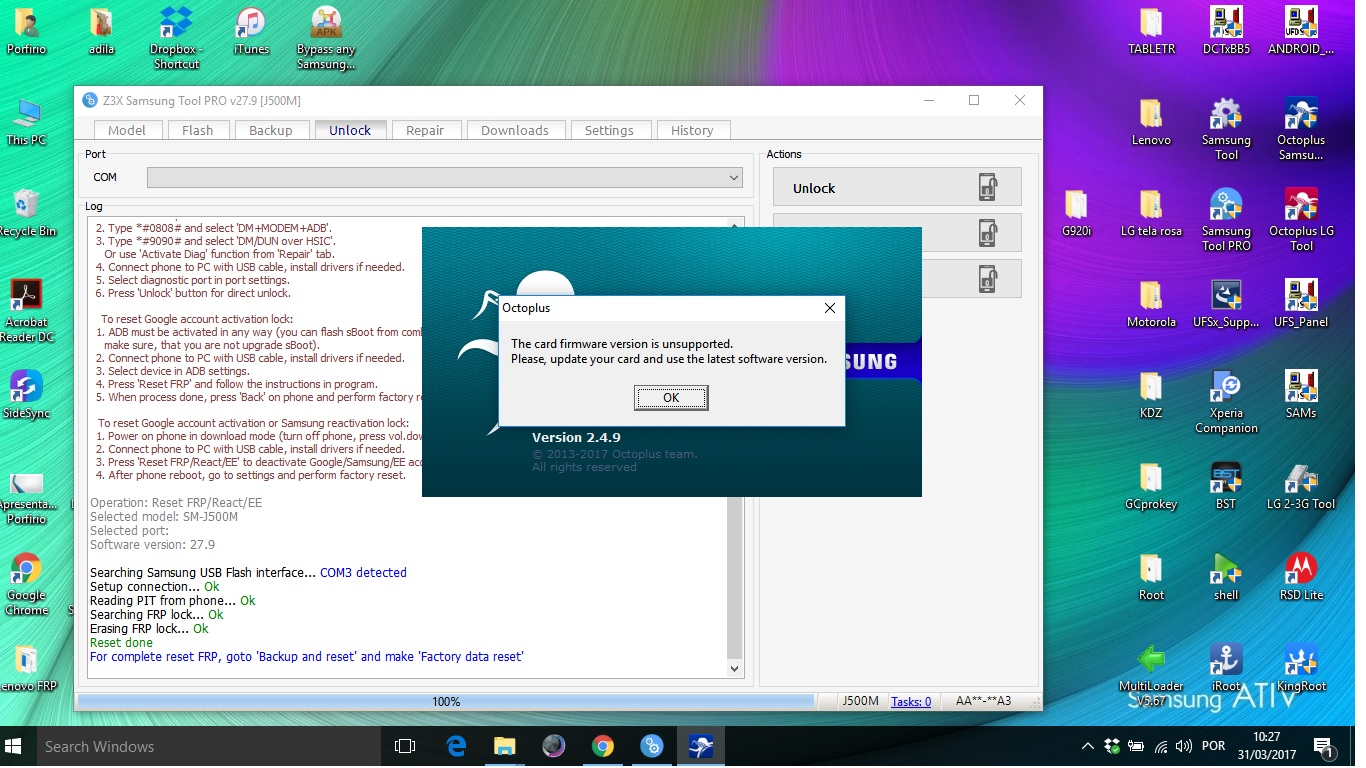Viewport: 1366px width, 768px height.
Task: Open This PC desktop icon
Action: [26, 124]
